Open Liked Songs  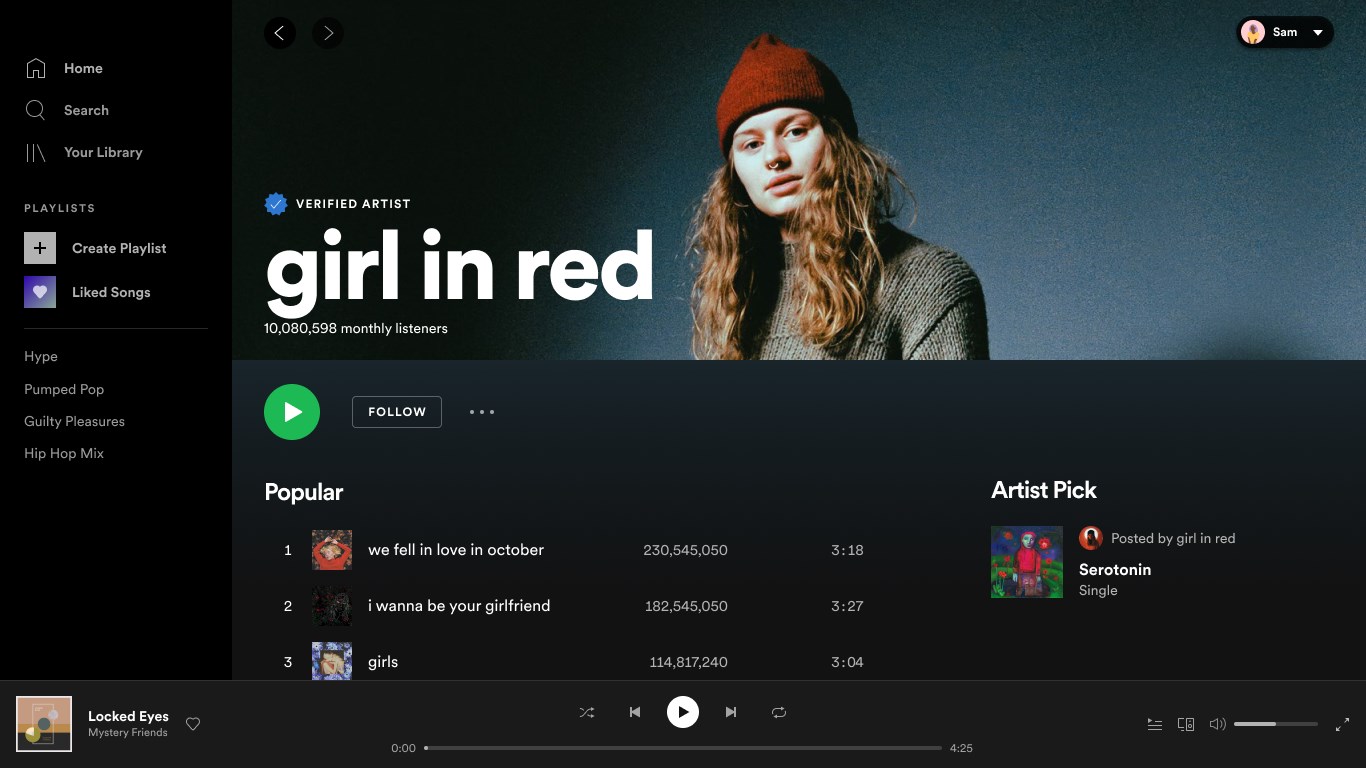point(111,292)
